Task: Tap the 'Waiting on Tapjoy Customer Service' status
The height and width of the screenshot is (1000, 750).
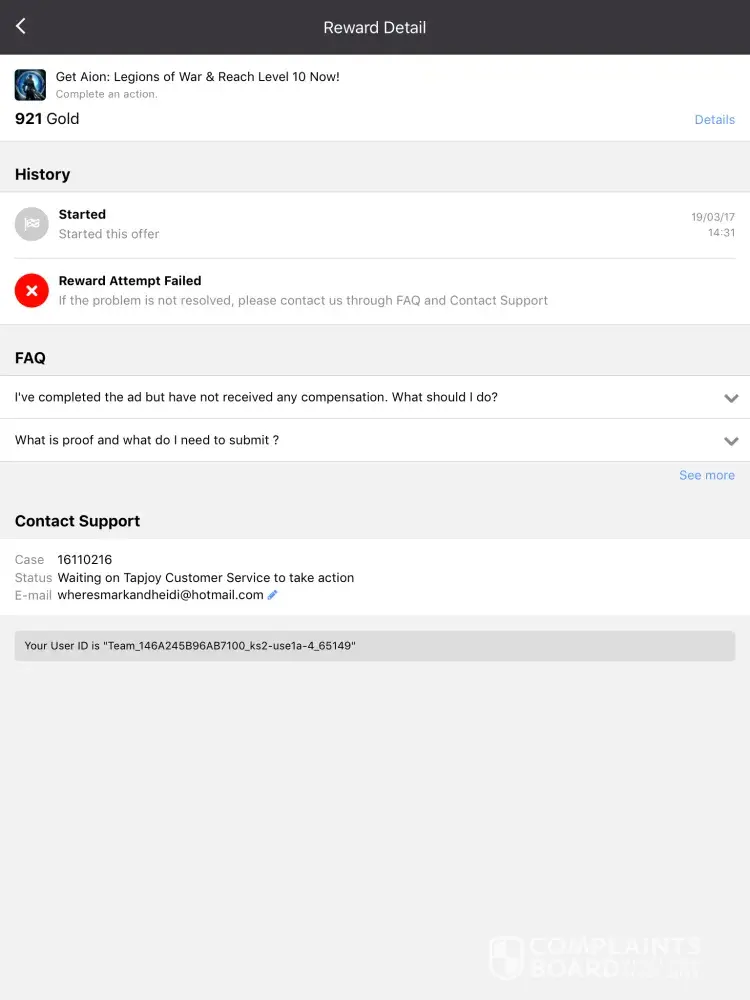Action: tap(206, 578)
